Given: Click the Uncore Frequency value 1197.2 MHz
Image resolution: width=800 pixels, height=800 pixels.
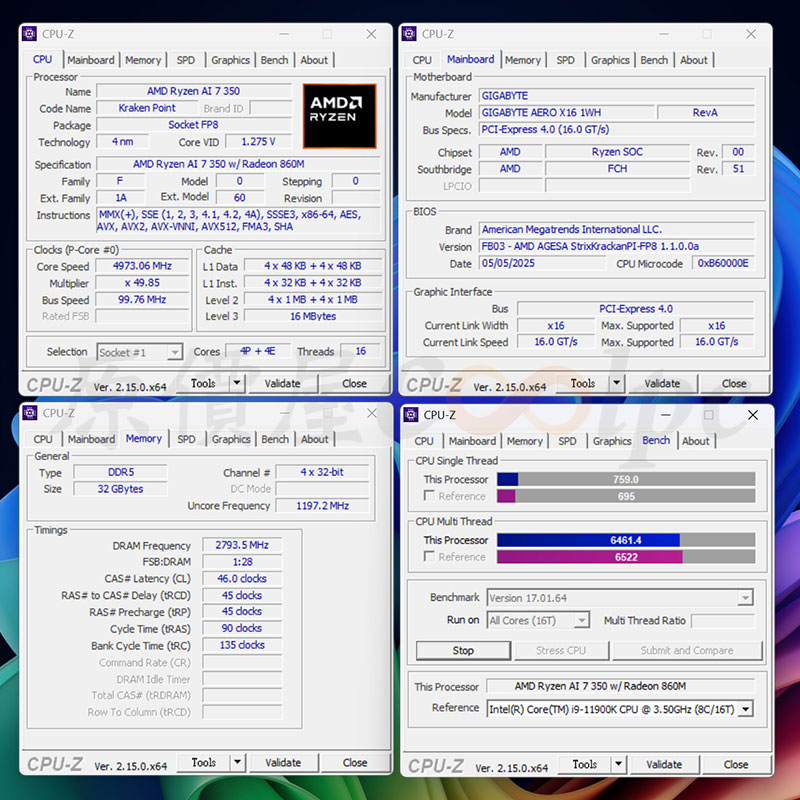Looking at the screenshot, I should pos(322,506).
